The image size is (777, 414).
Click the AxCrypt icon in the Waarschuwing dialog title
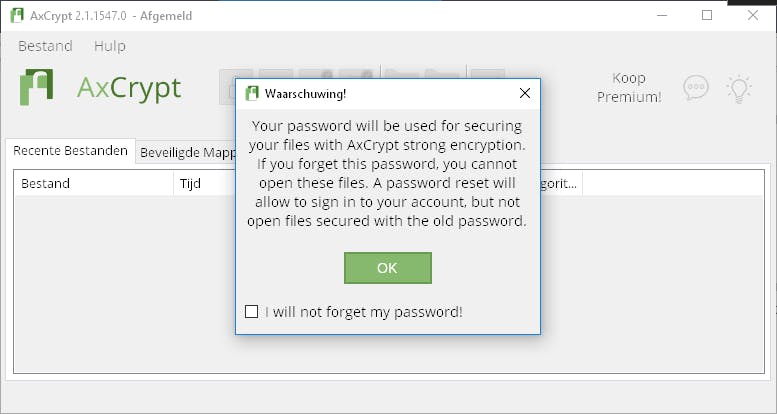pyautogui.click(x=252, y=94)
